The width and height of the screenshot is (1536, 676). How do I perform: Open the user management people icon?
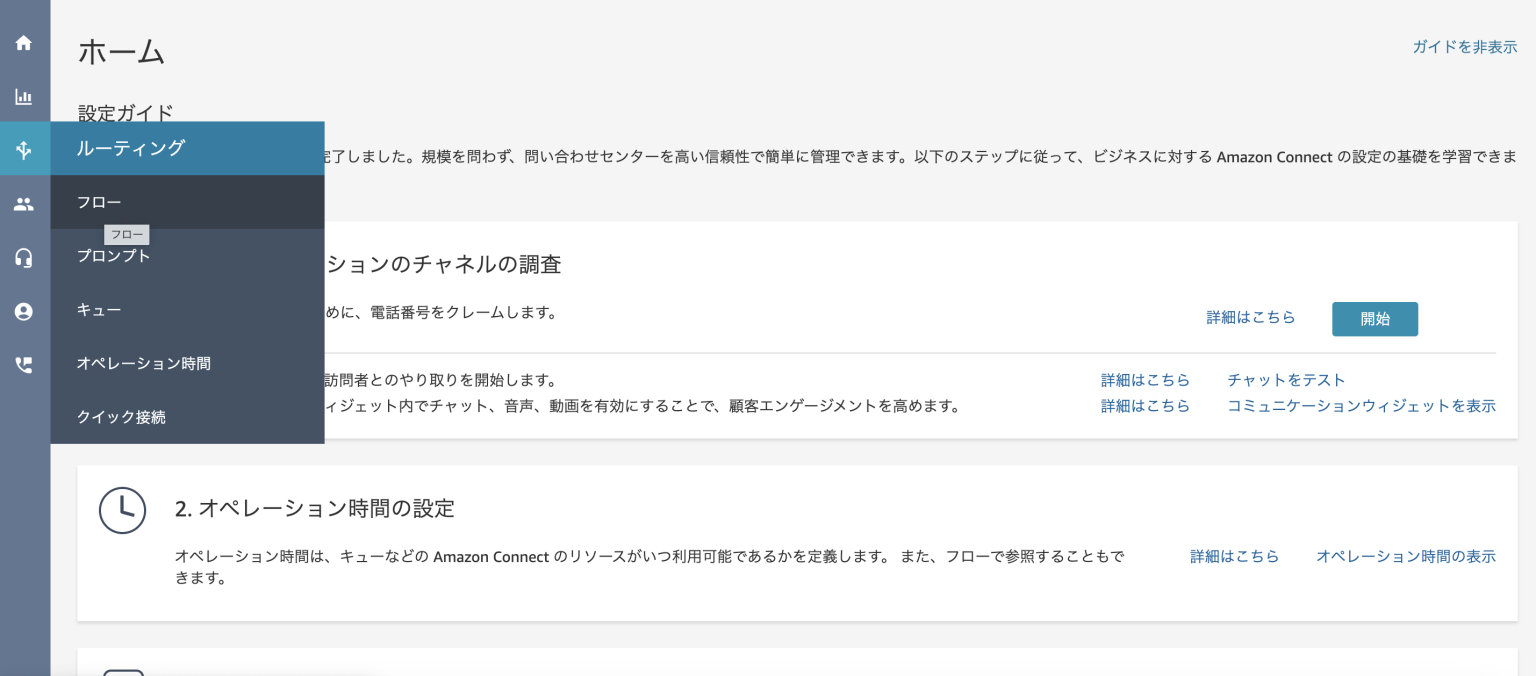click(x=24, y=203)
